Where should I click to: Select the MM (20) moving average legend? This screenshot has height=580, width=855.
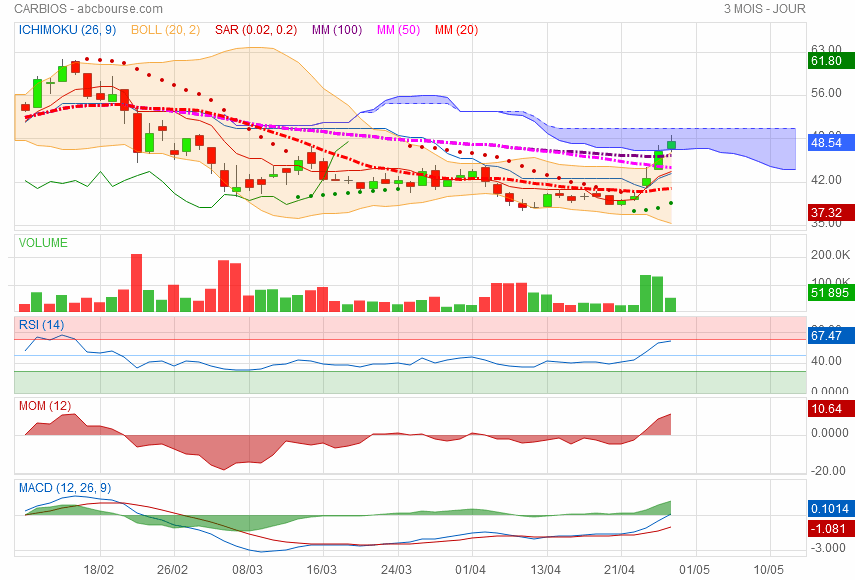[456, 30]
